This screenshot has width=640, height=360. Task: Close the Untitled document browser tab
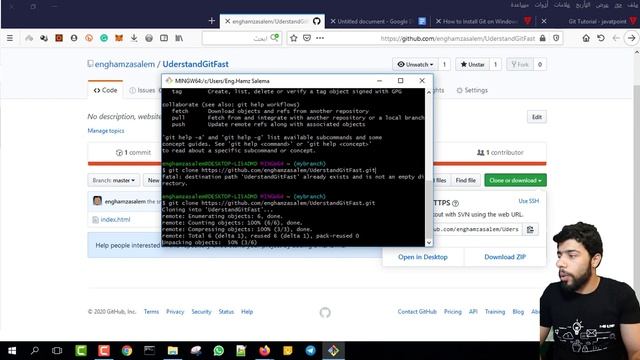click(x=333, y=21)
